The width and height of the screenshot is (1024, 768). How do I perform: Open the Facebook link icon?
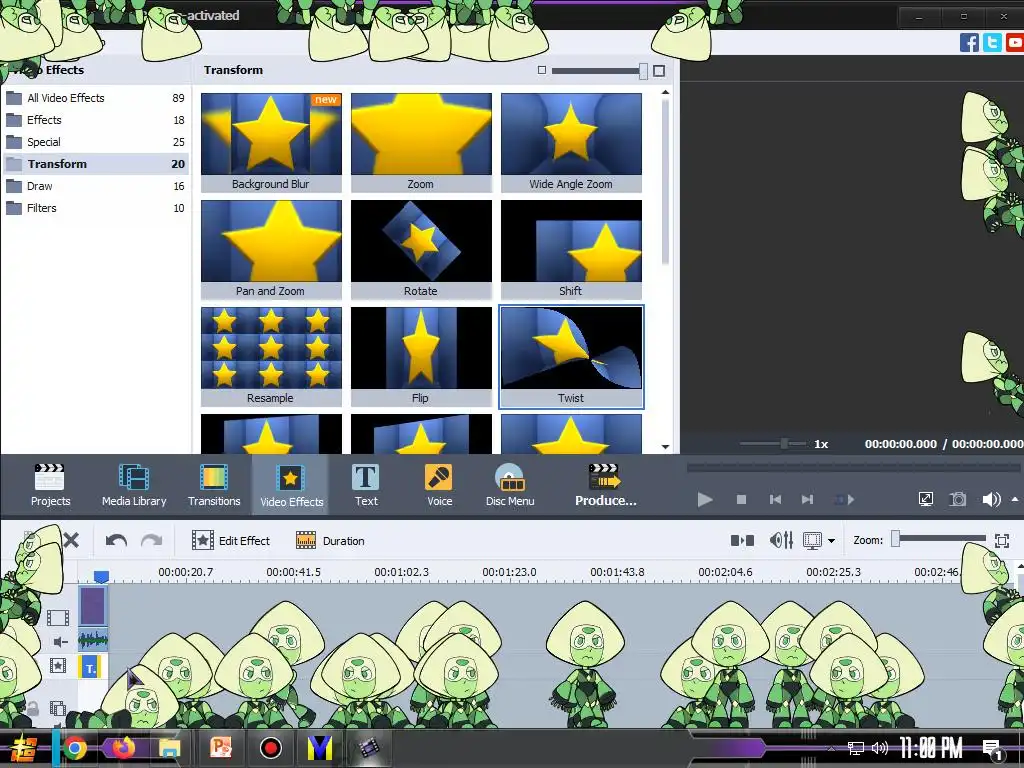coord(969,42)
